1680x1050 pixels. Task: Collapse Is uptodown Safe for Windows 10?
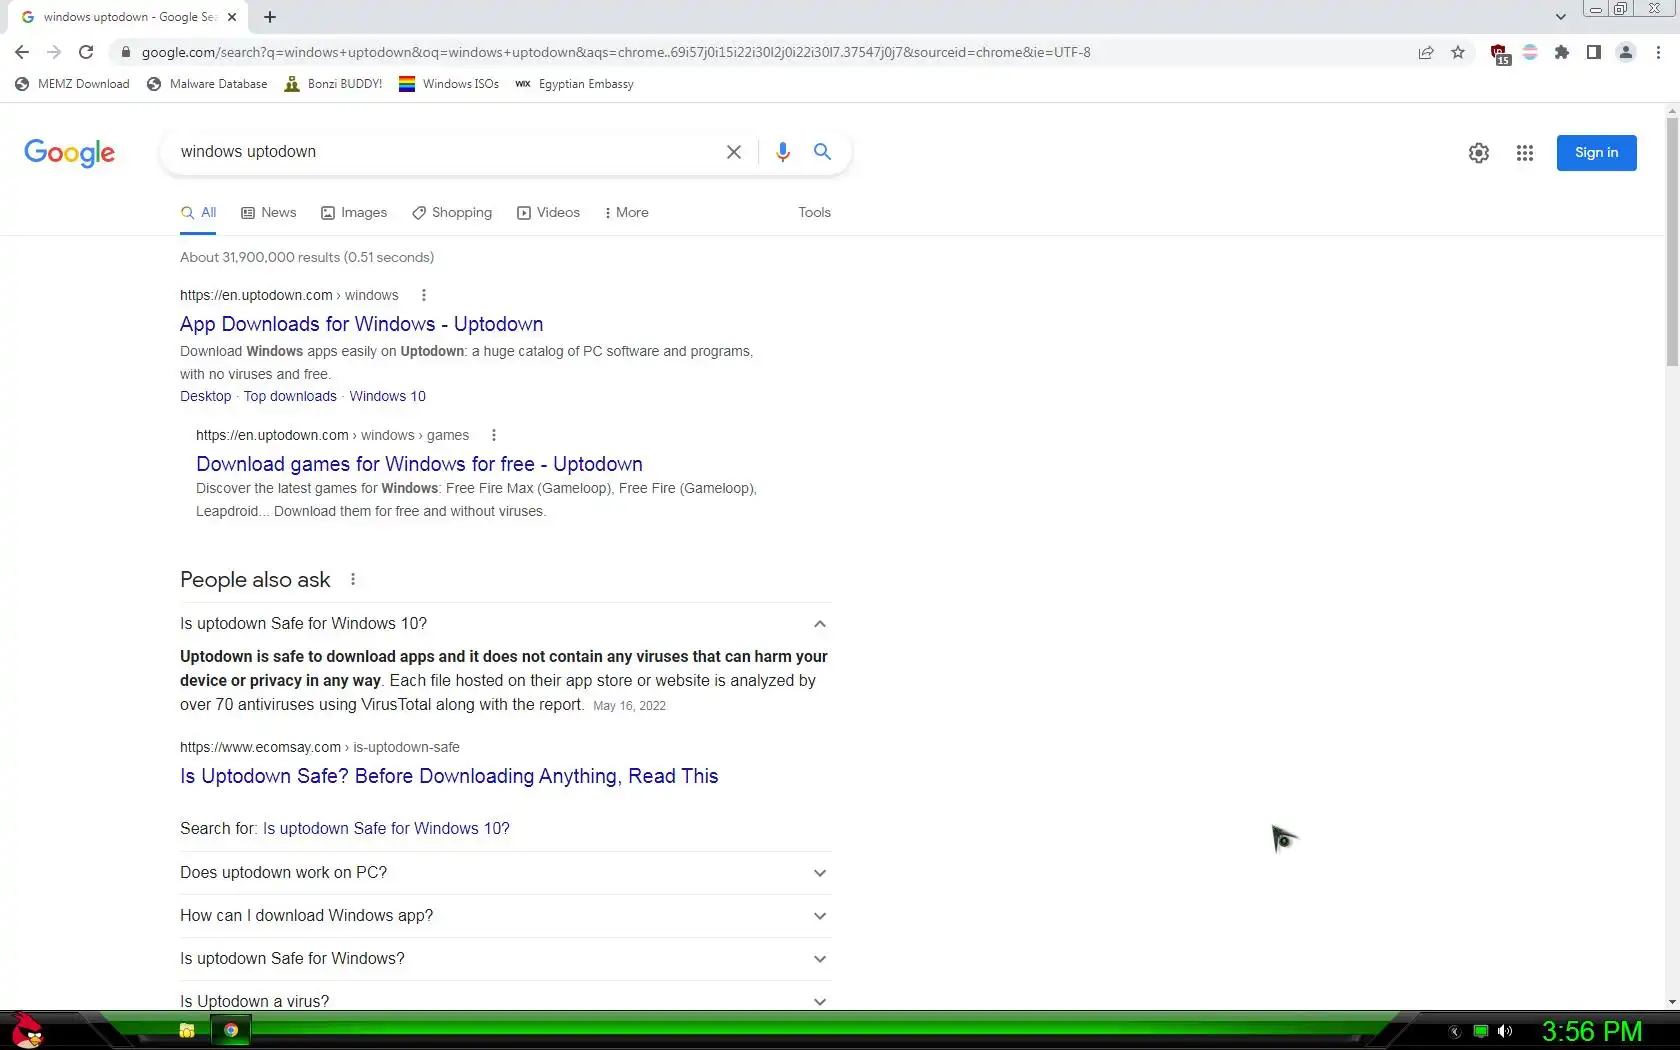(x=505, y=624)
